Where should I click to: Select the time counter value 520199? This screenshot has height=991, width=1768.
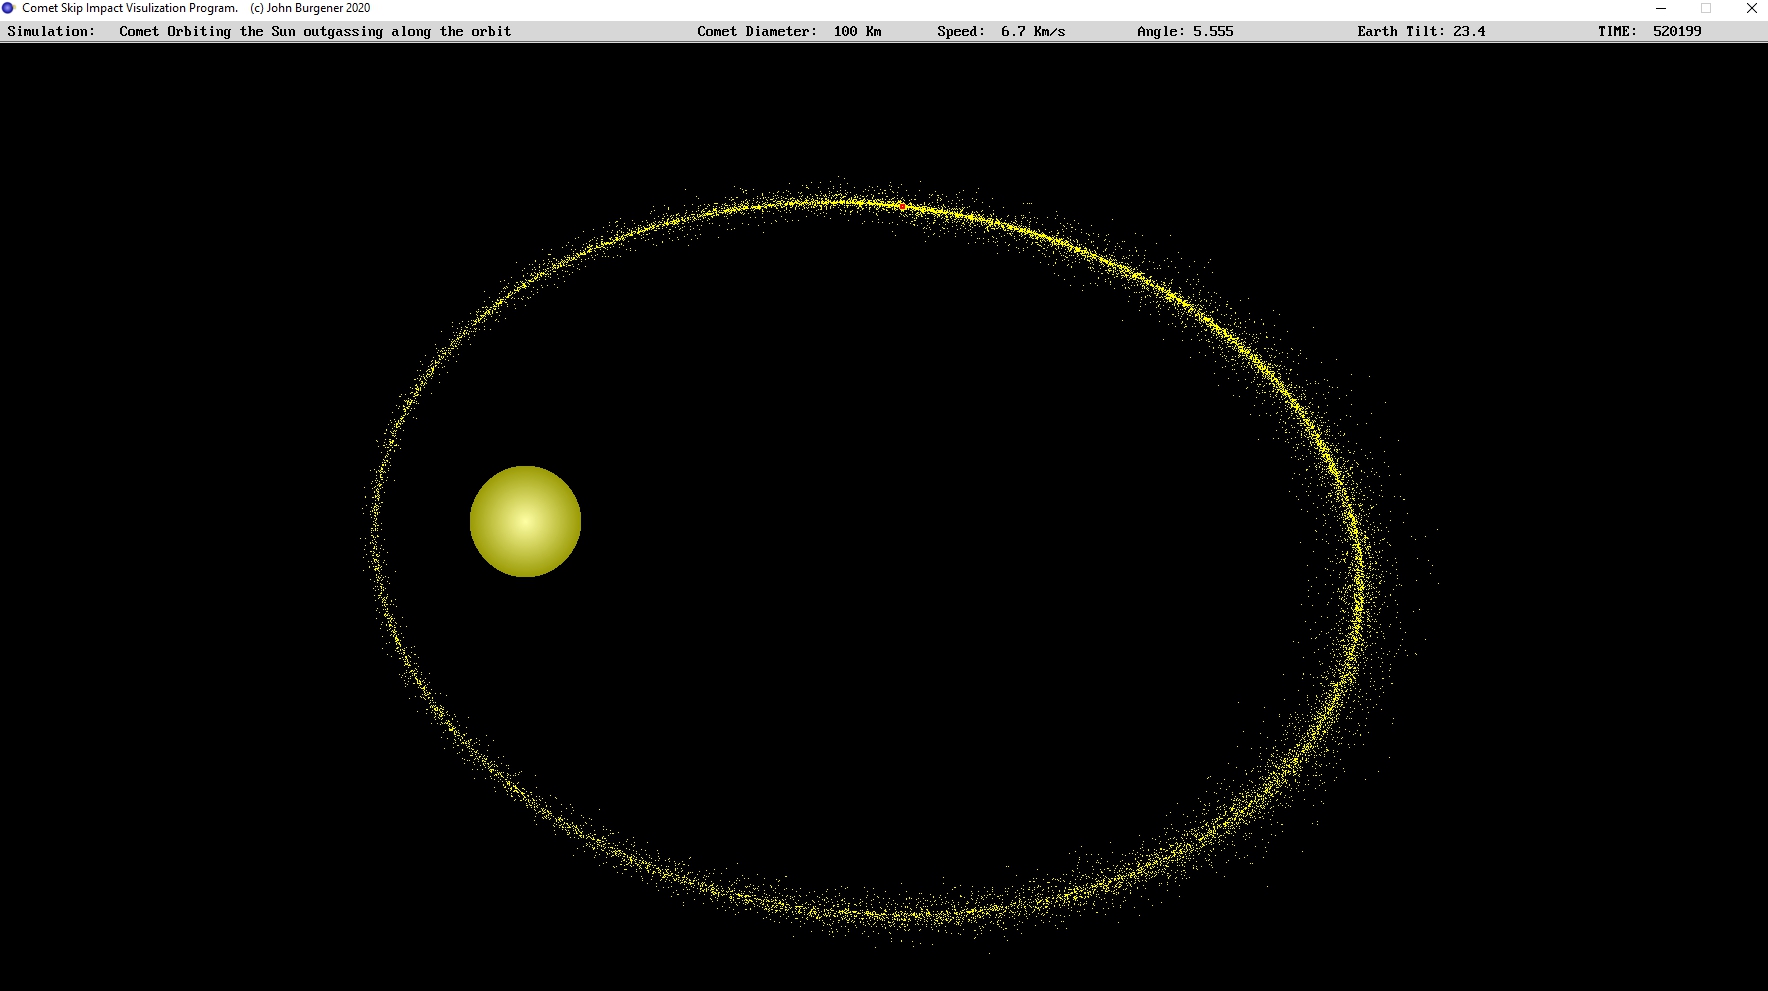click(1677, 31)
